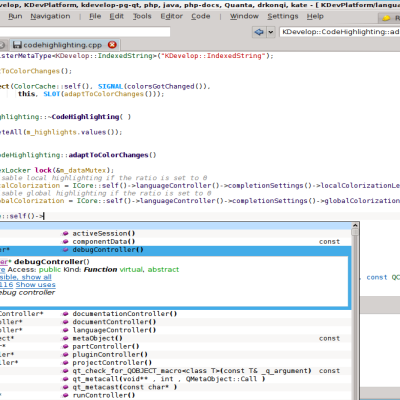Click function icon beside componentData()
The image size is (400, 400).
tap(65, 242)
